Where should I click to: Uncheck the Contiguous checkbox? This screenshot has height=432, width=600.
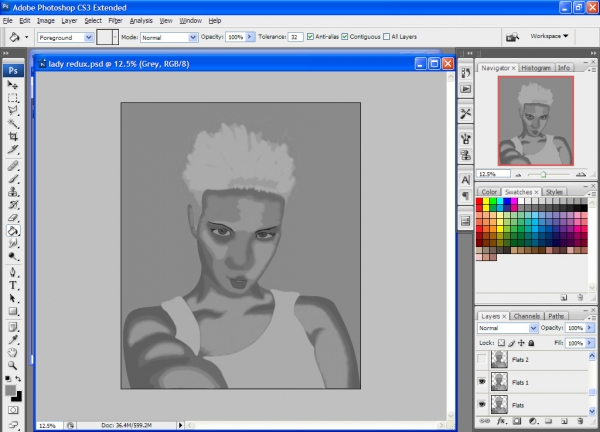(x=345, y=37)
